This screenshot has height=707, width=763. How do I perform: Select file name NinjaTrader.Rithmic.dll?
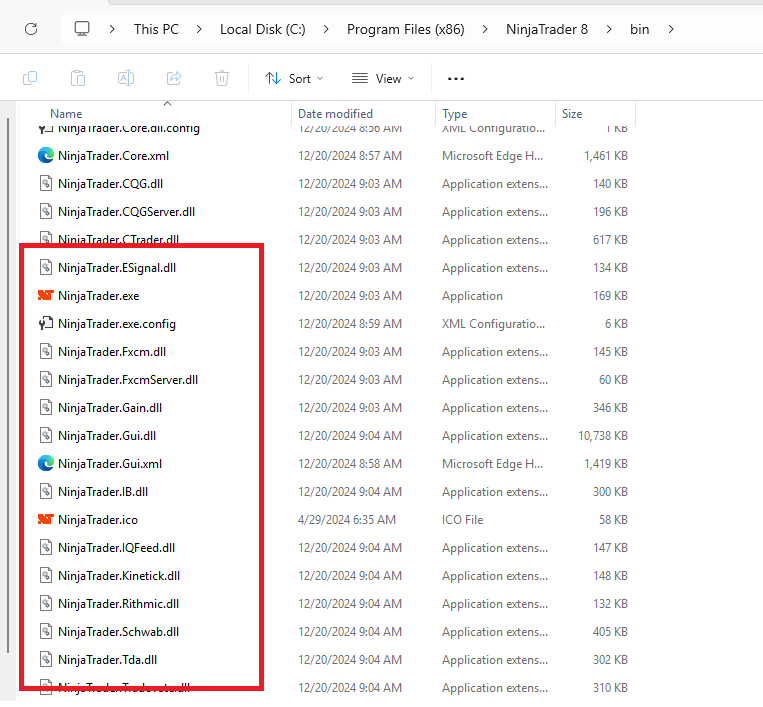tap(119, 604)
